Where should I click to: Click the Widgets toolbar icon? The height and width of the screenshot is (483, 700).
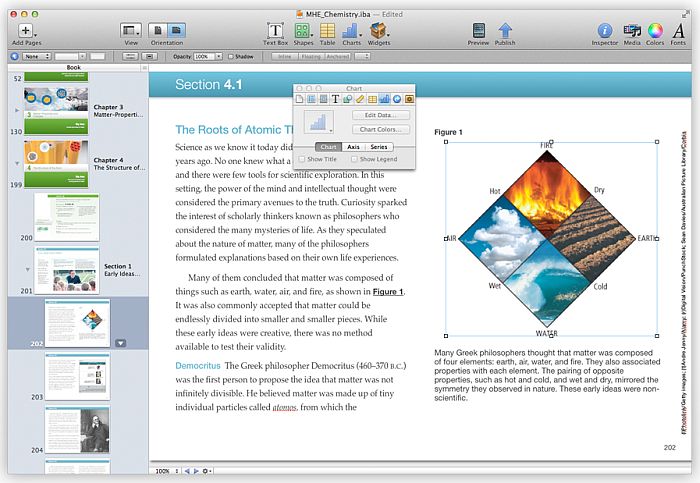379,31
